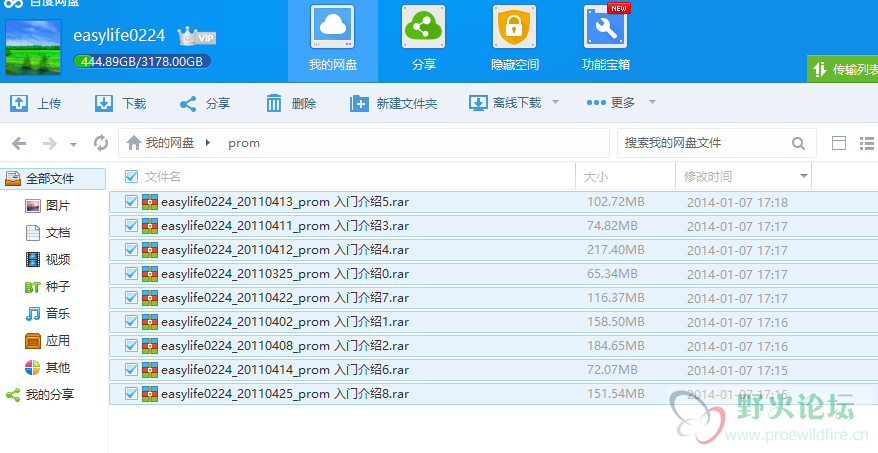Go back with the left arrow
878x453 pixels.
click(20, 143)
